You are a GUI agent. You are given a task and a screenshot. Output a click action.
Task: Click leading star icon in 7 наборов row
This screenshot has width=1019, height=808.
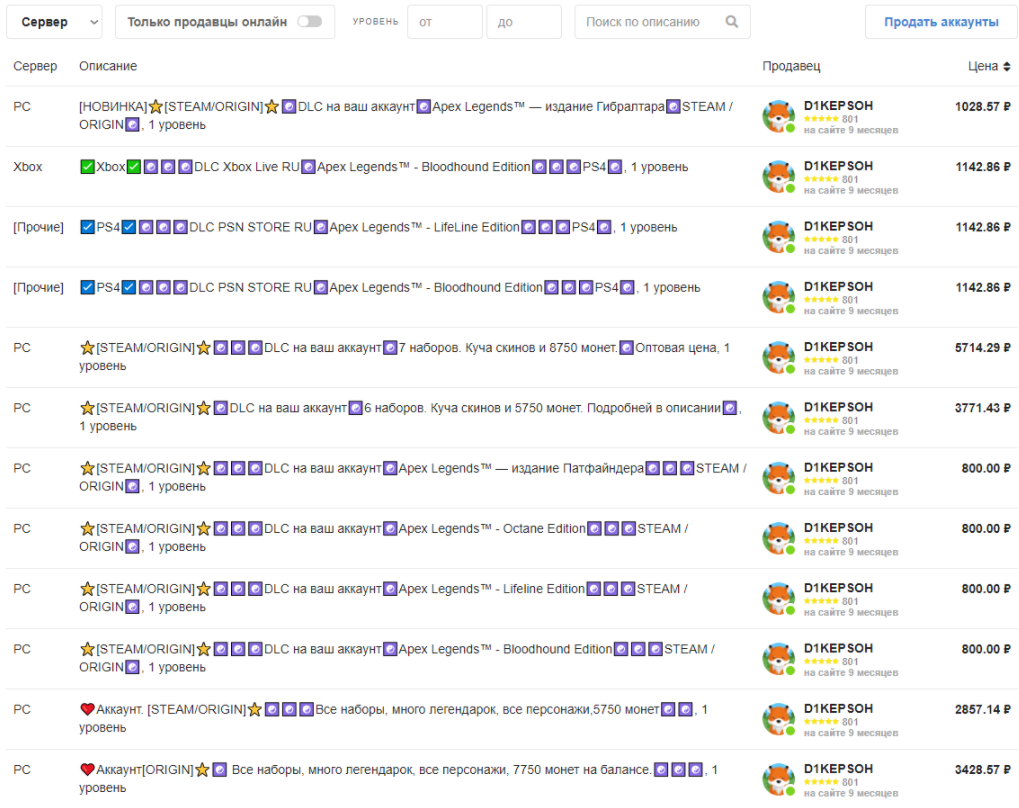click(x=87, y=348)
